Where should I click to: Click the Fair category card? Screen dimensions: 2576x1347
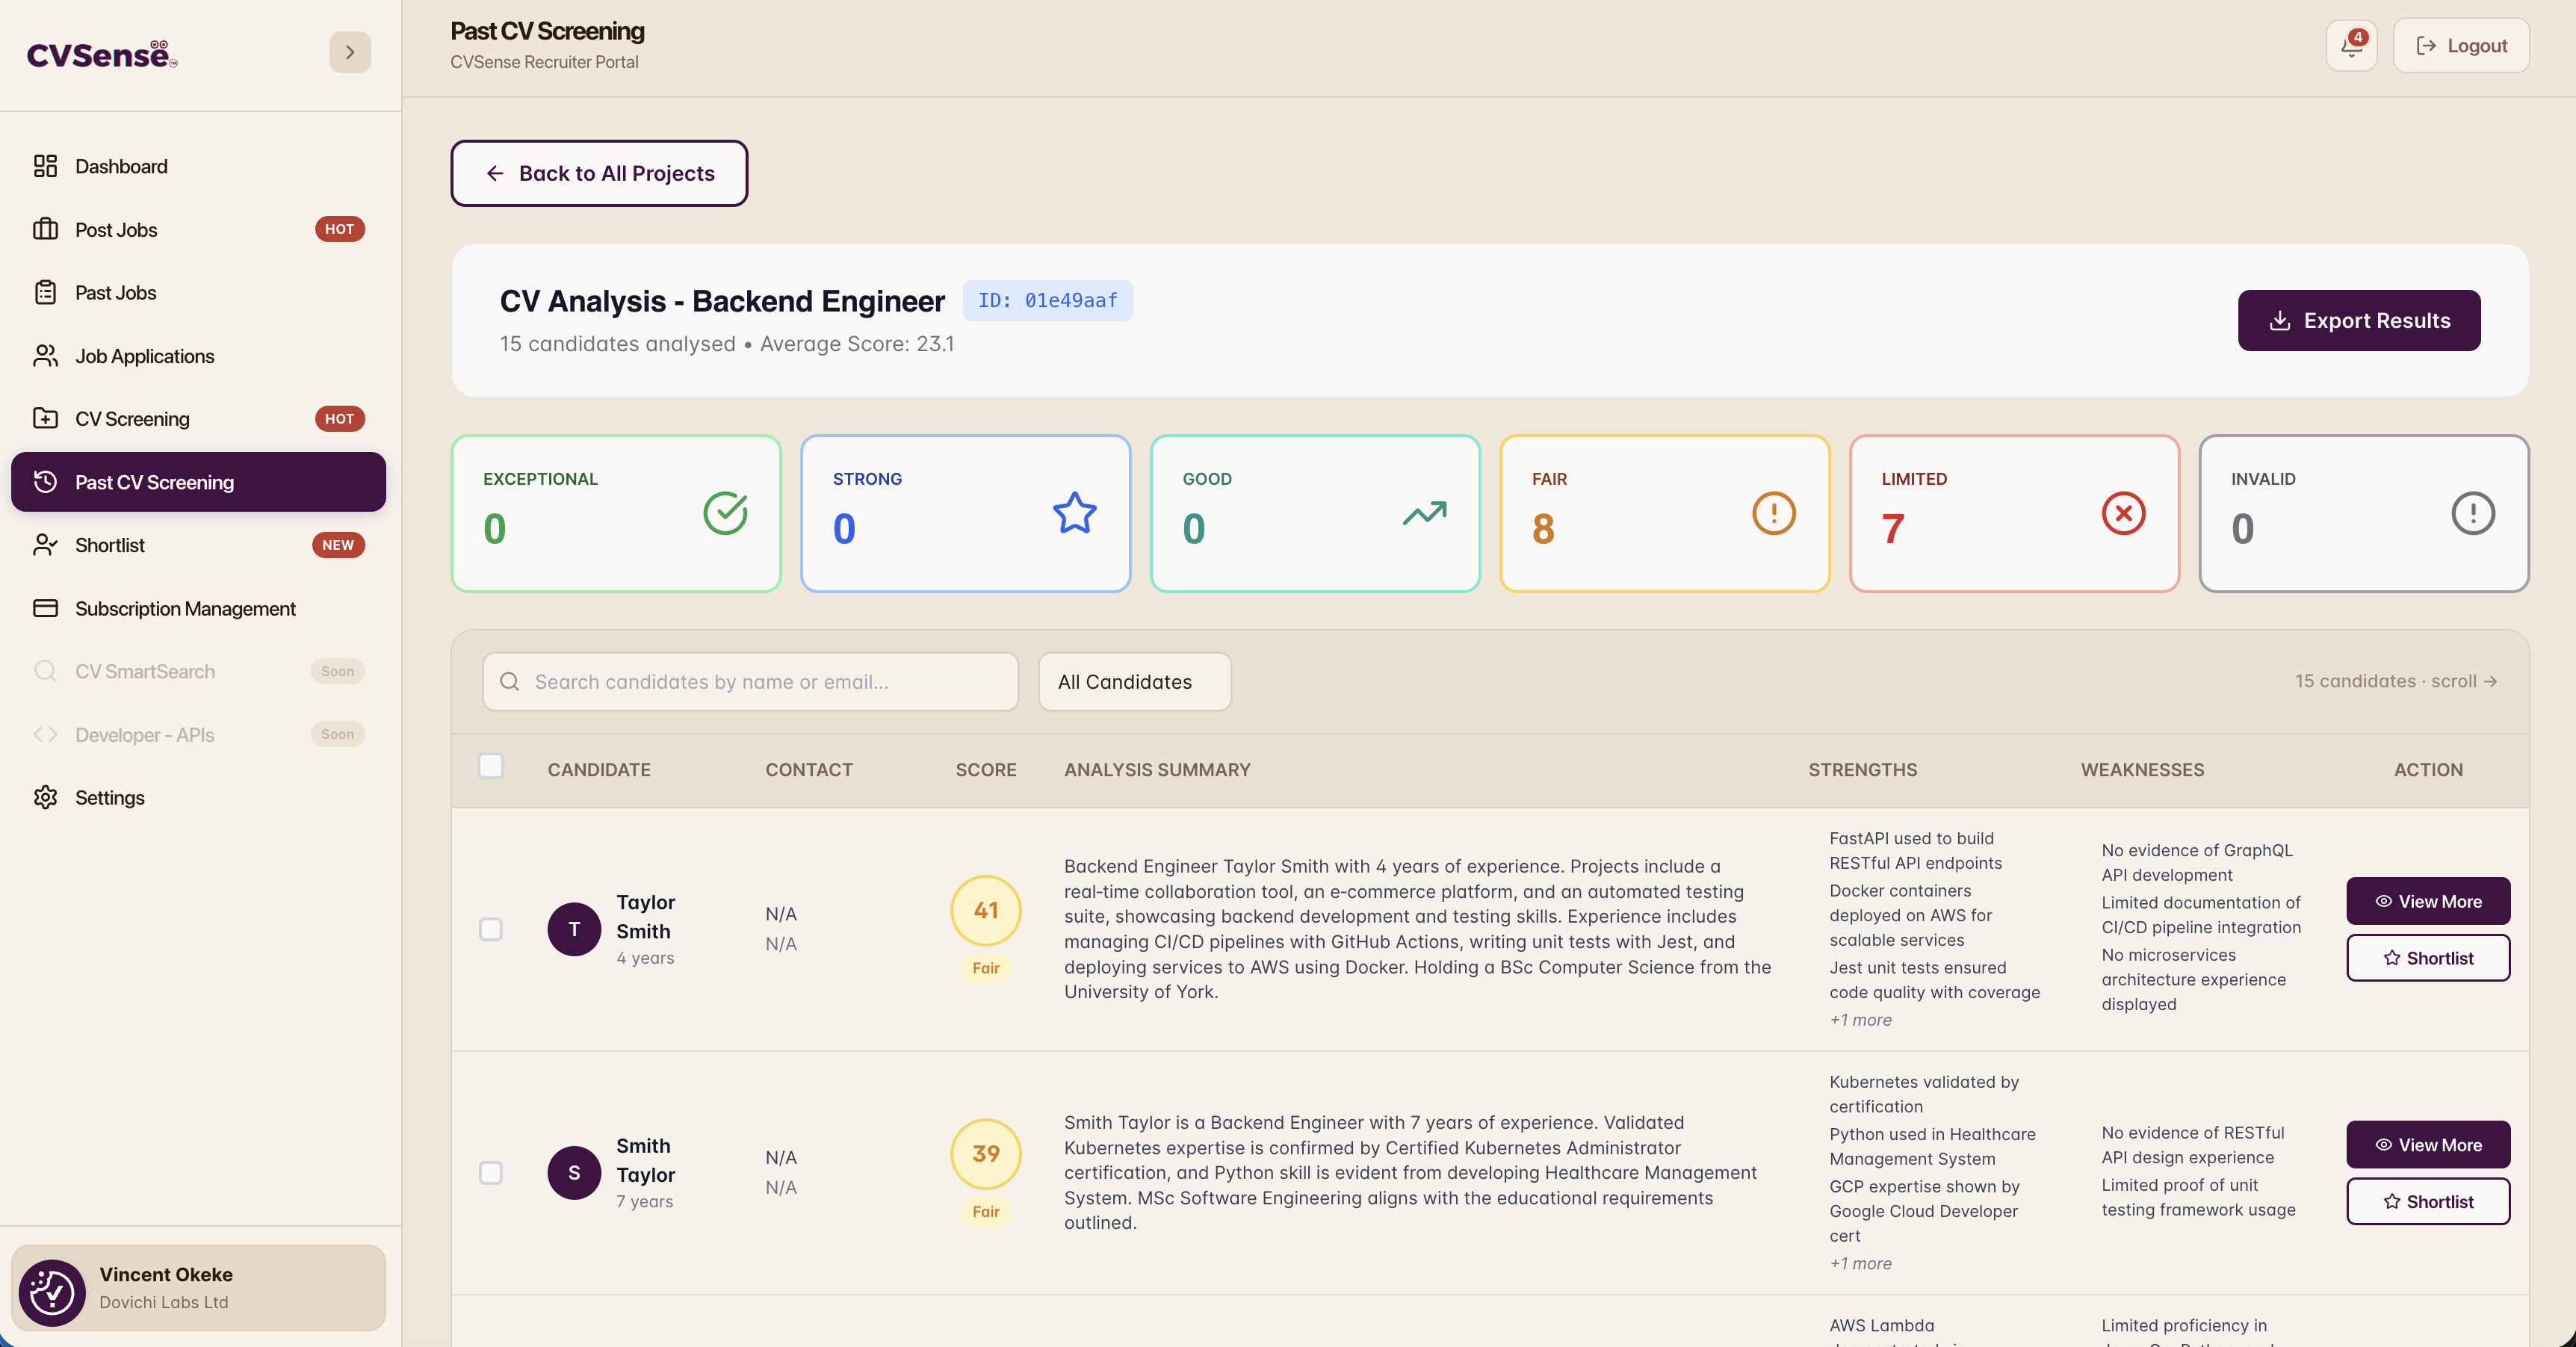[1664, 513]
